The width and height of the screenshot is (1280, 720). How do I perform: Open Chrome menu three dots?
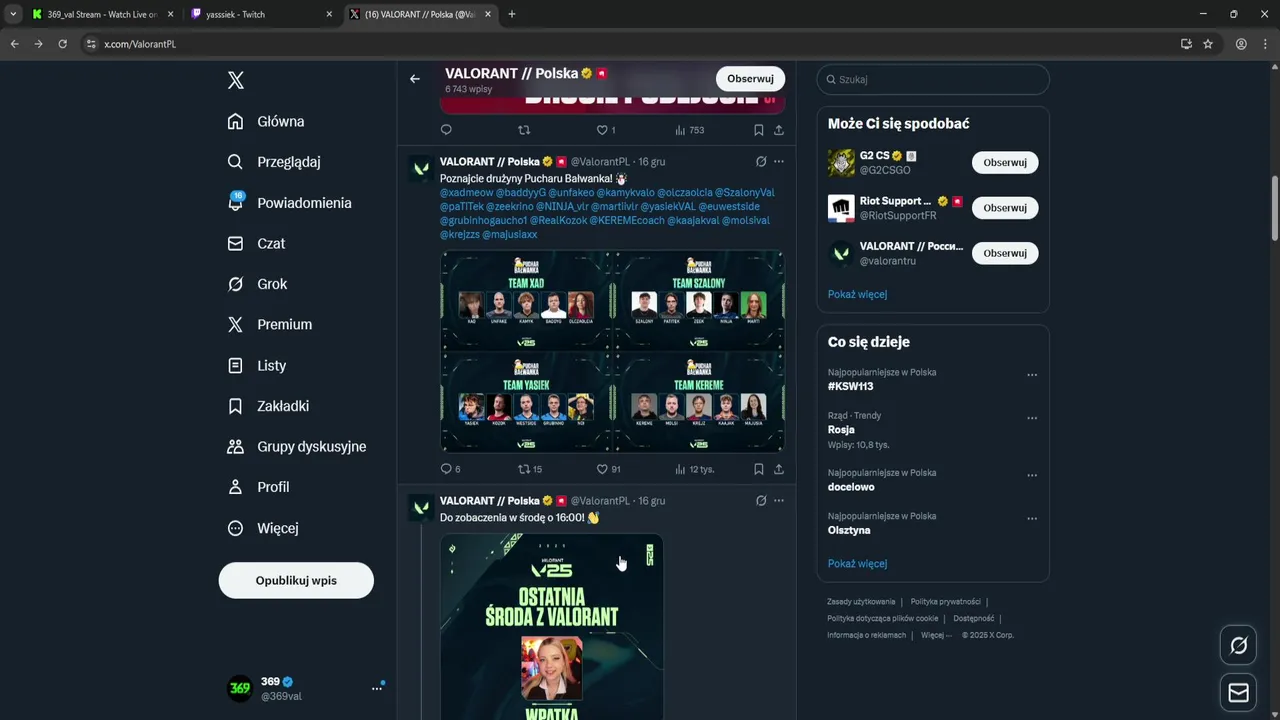(1265, 44)
